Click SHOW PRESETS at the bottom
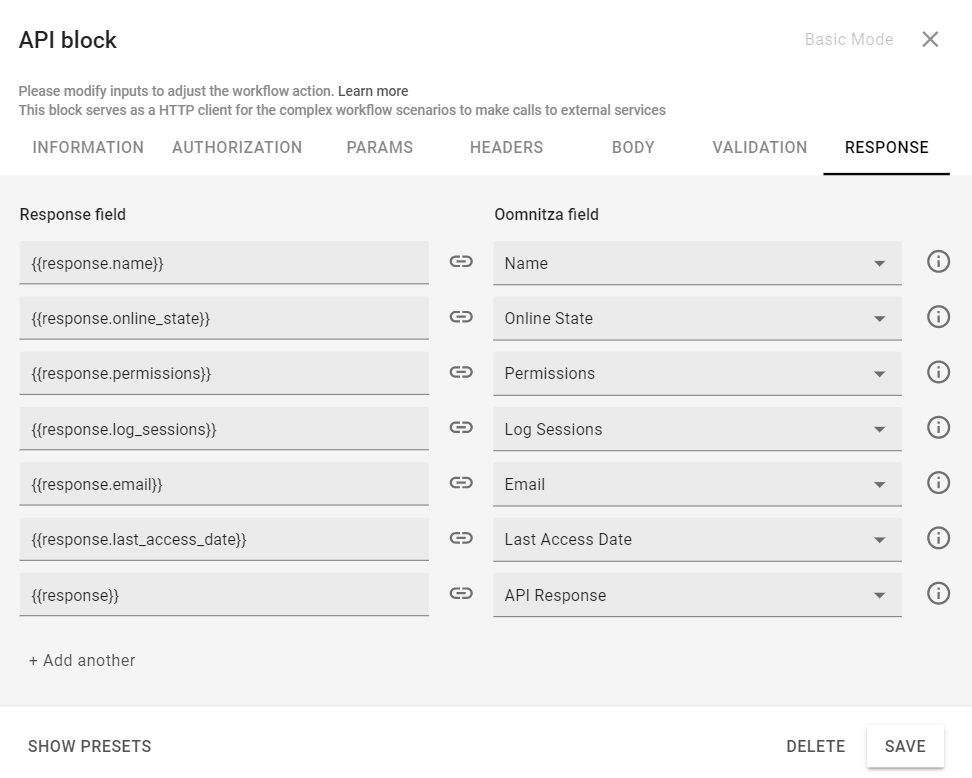The image size is (972, 778). pyautogui.click(x=89, y=745)
